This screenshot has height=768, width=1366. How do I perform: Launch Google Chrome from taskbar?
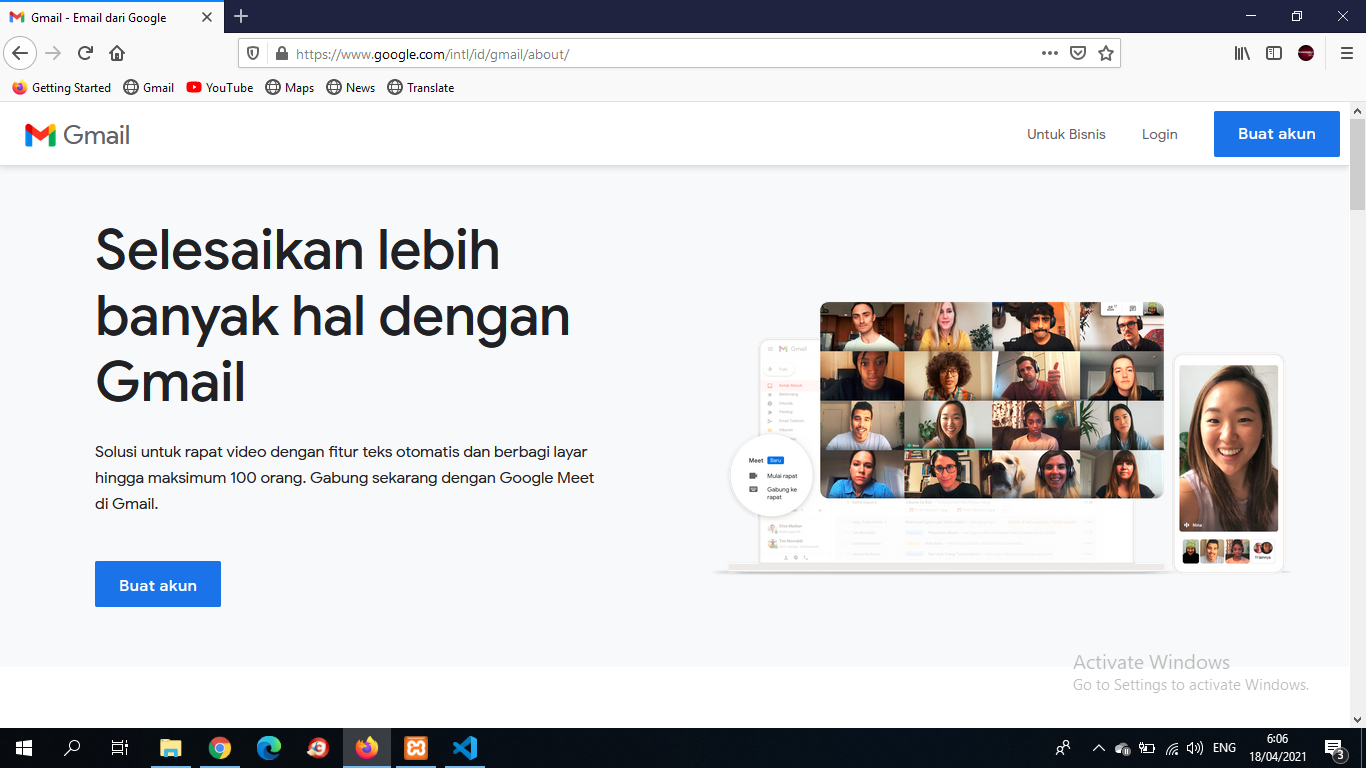(x=220, y=748)
